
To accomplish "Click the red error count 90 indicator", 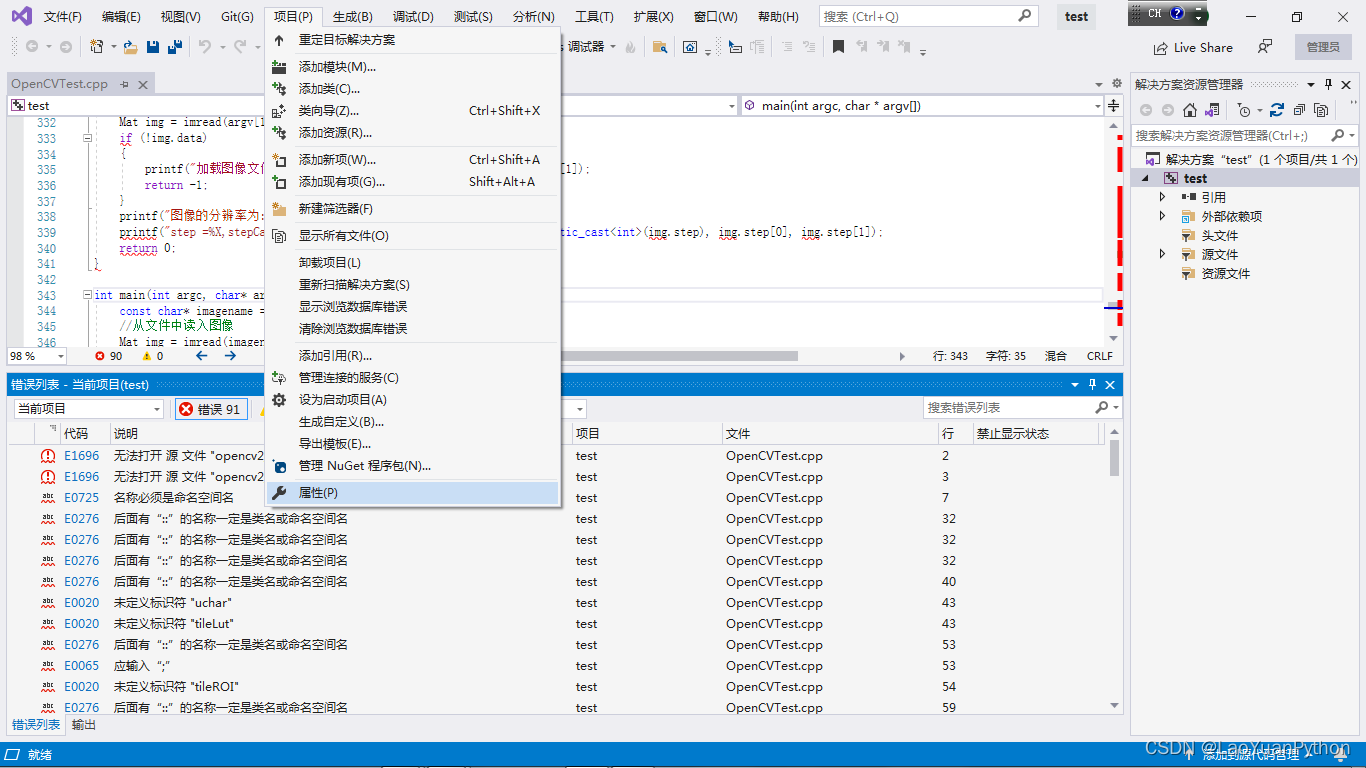I will pyautogui.click(x=108, y=356).
